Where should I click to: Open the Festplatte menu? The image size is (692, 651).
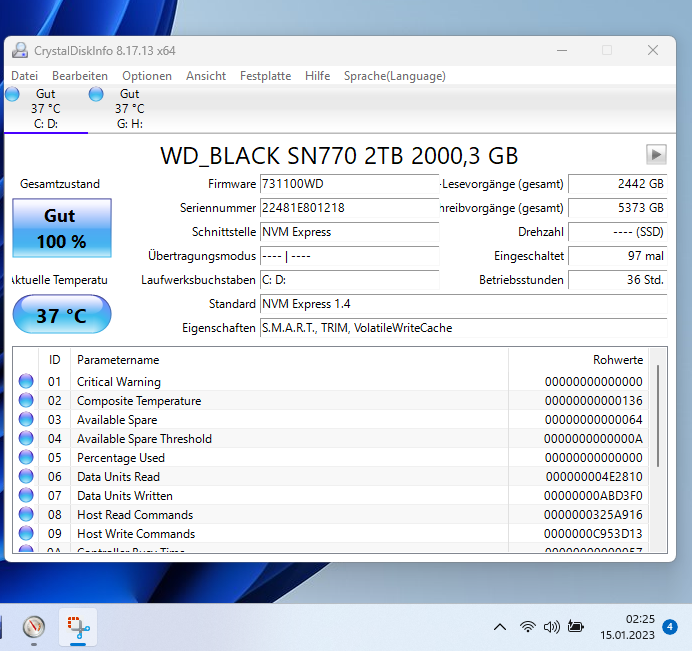pos(265,76)
